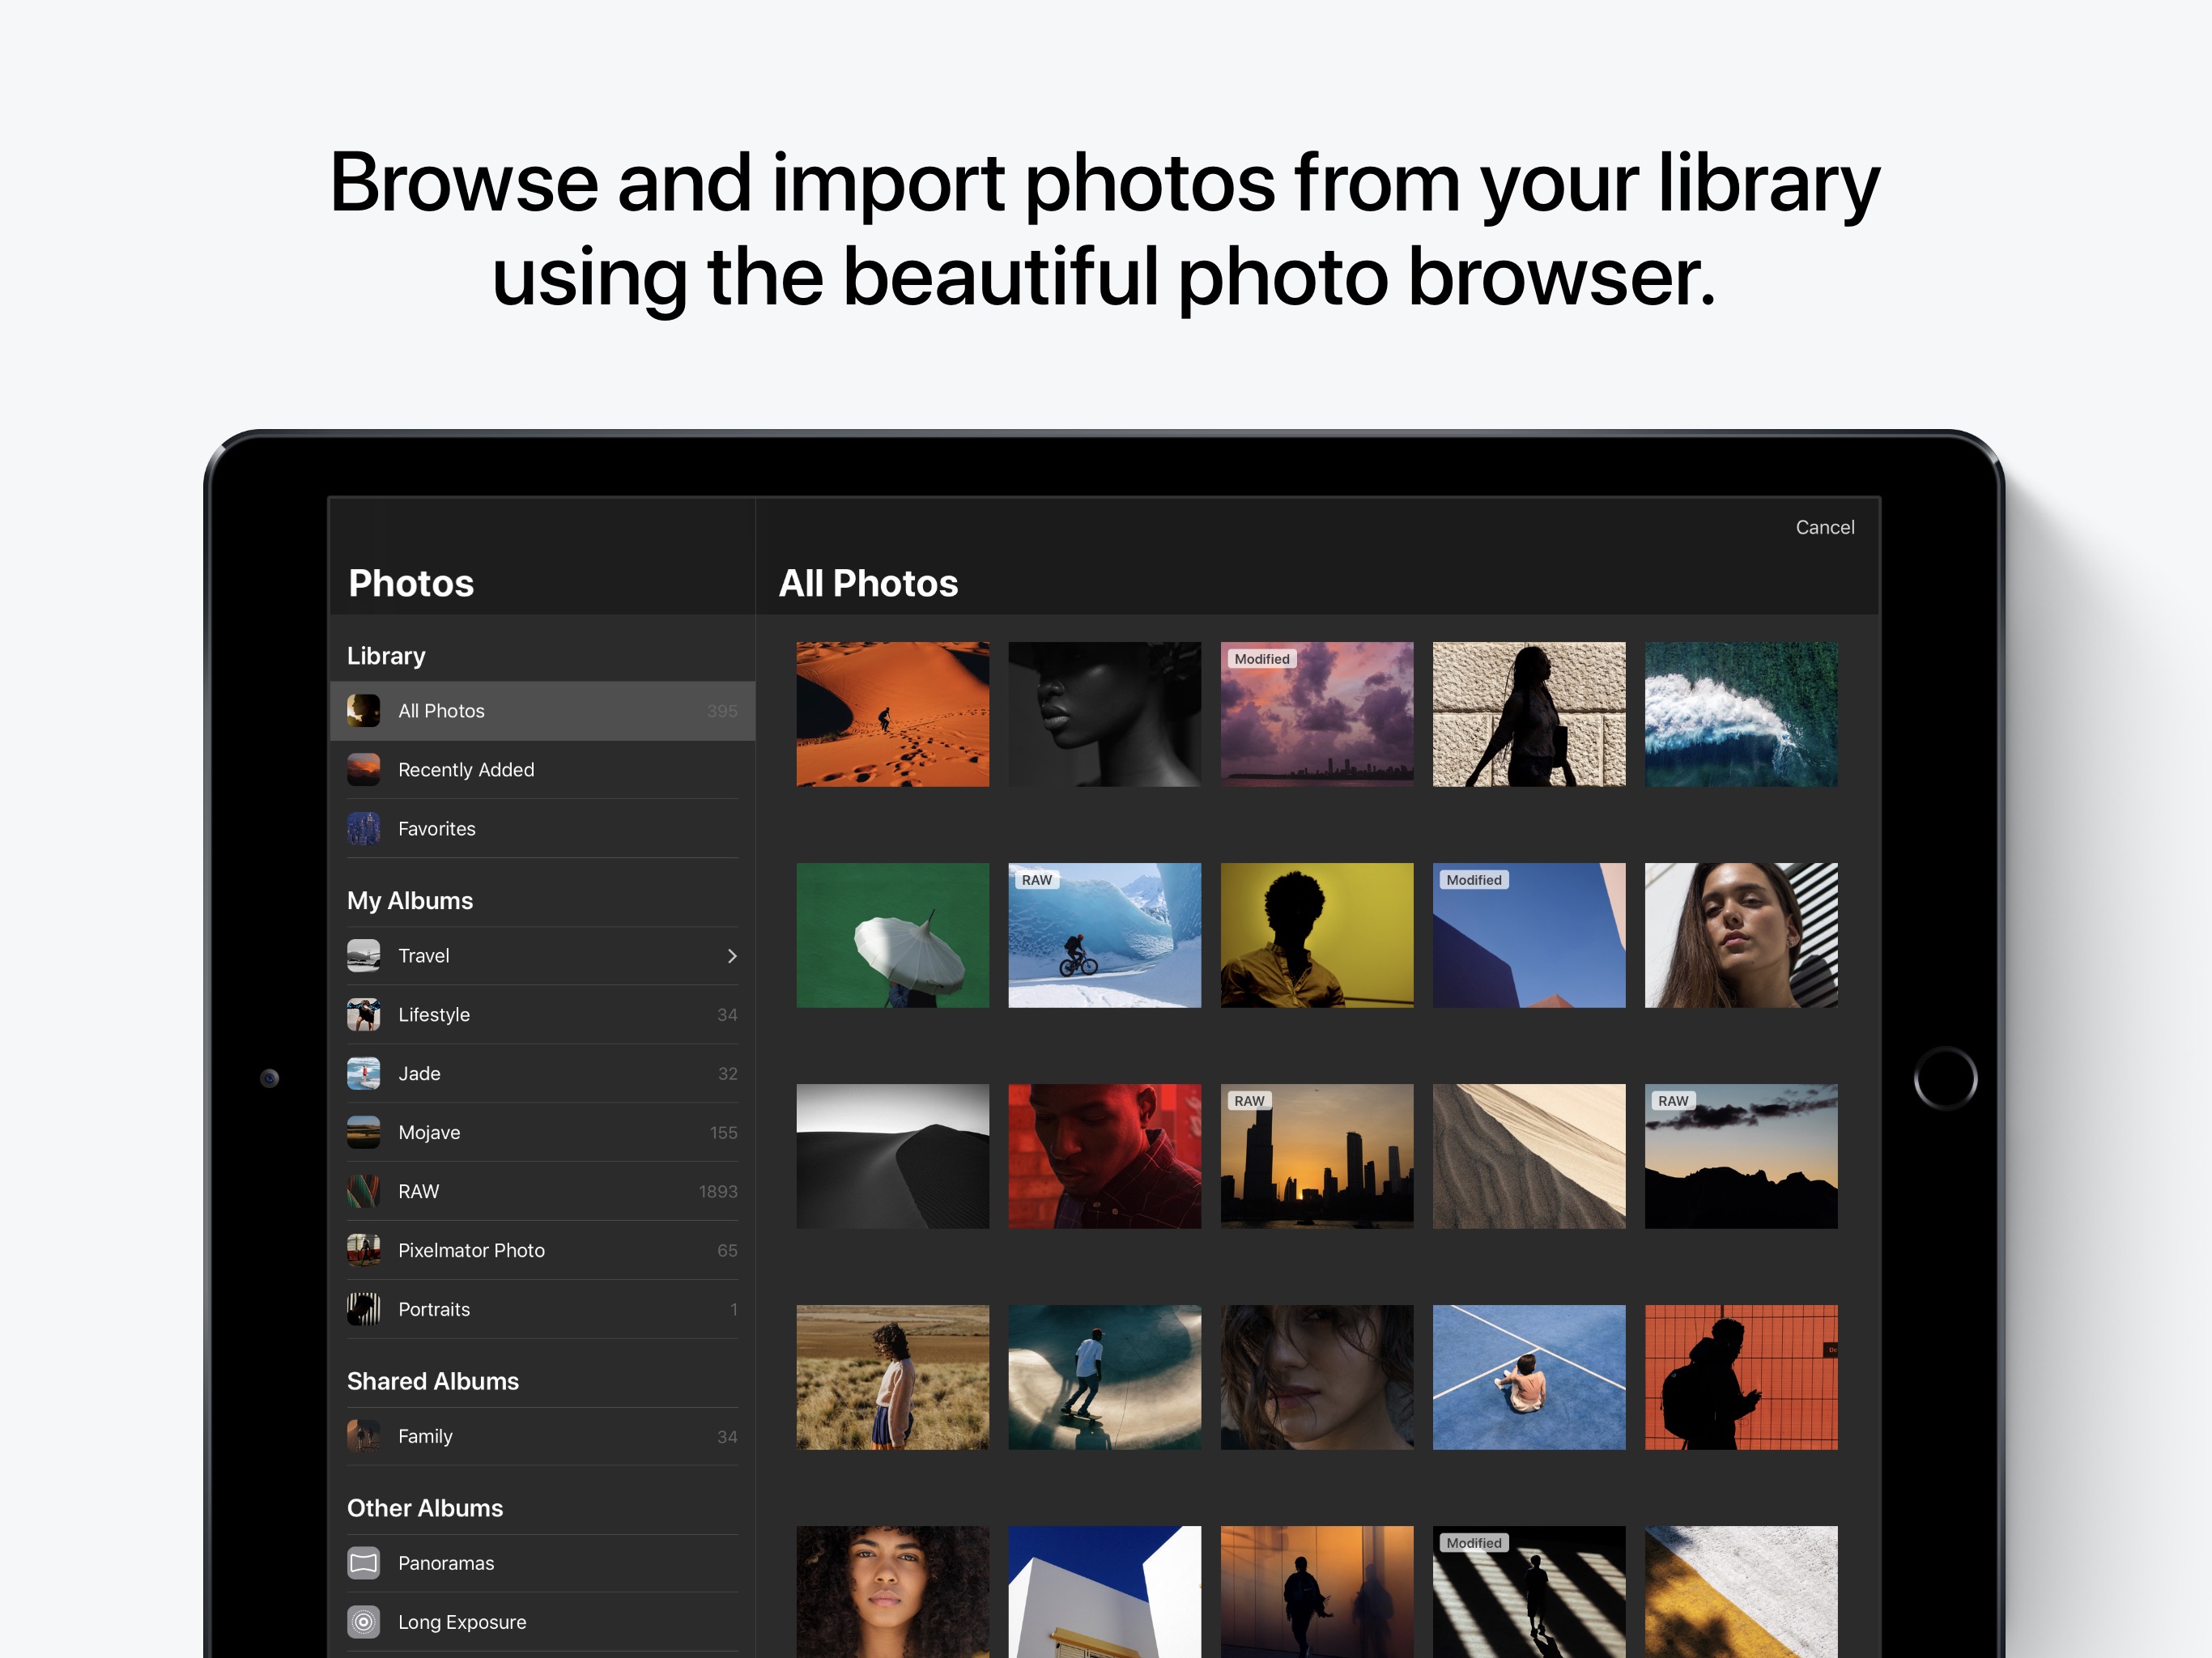This screenshot has height=1658, width=2212.
Task: Select the Modified striped shadows pedestrian photo
Action: (x=1529, y=1591)
